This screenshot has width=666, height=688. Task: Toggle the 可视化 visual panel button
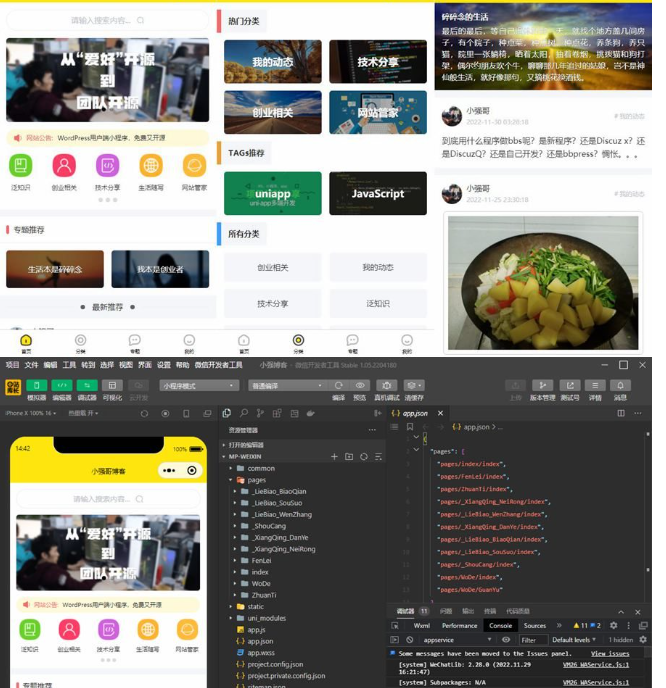click(112, 386)
